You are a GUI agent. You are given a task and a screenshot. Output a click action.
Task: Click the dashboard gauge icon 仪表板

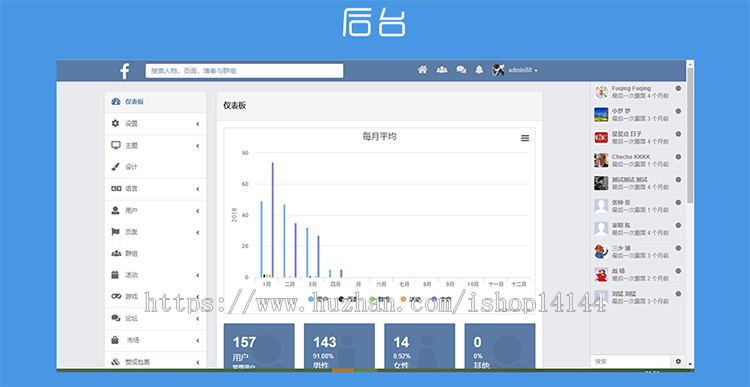116,102
